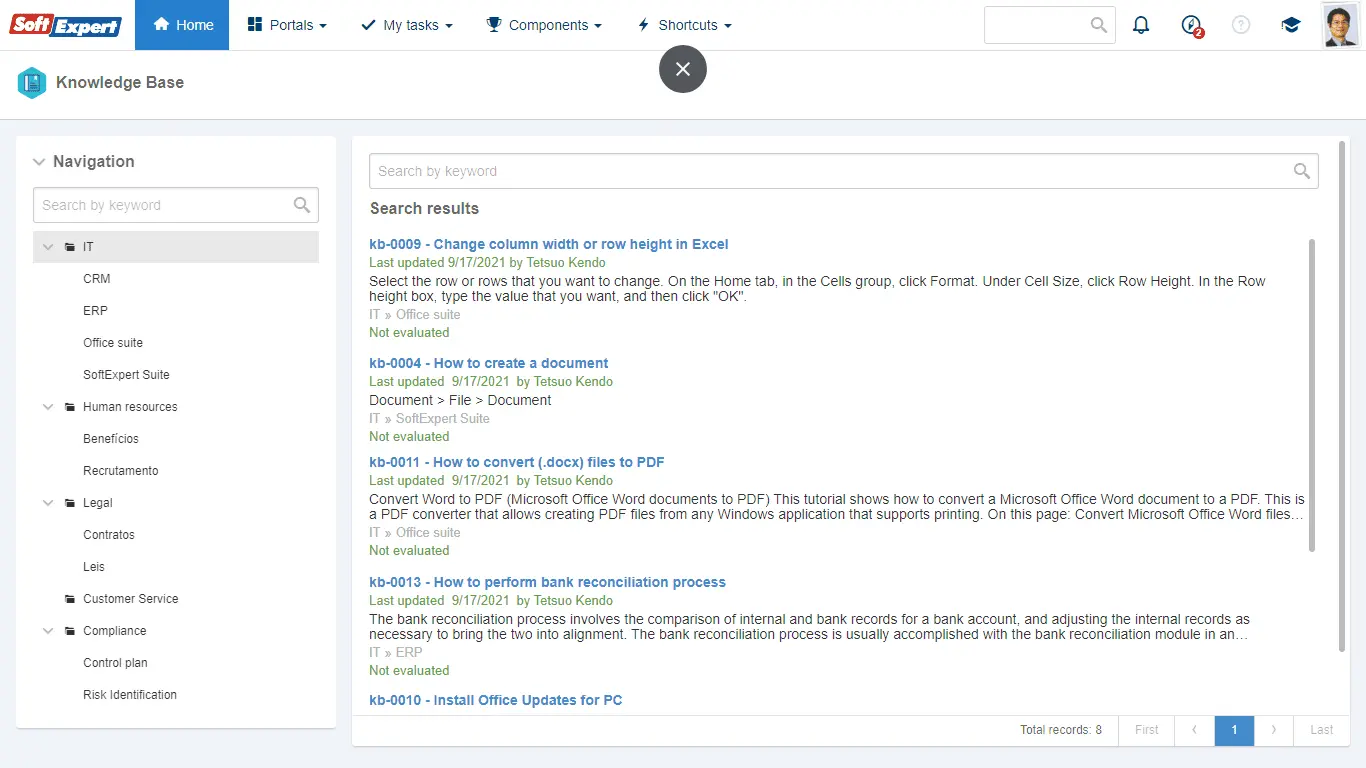Click the Knowledge Base hexagon icon
1366x768 pixels.
pos(31,83)
